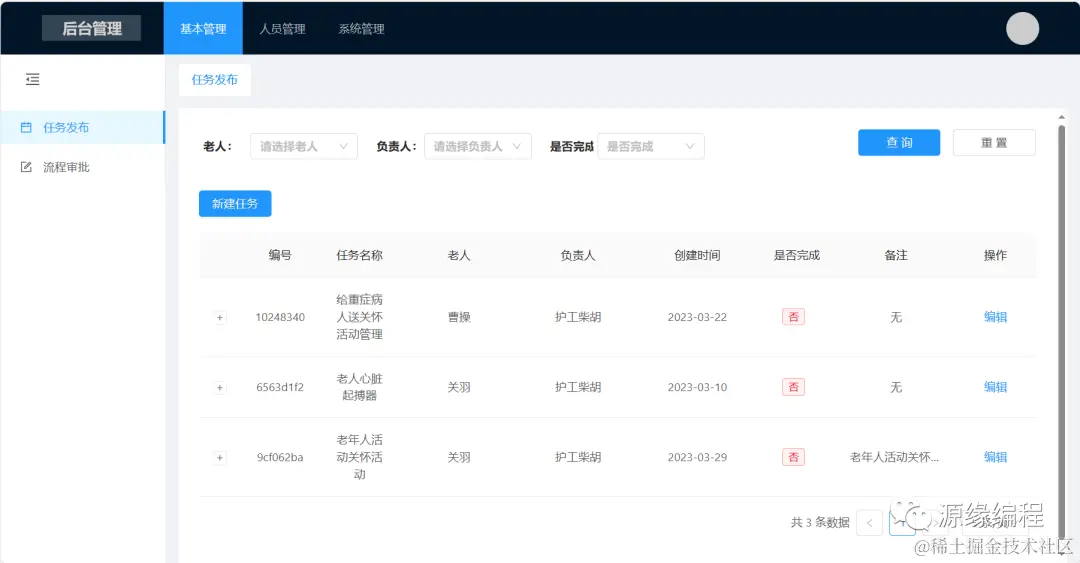The width and height of the screenshot is (1080, 563).
Task: Click the 是否完成 column header
Action: point(796,255)
